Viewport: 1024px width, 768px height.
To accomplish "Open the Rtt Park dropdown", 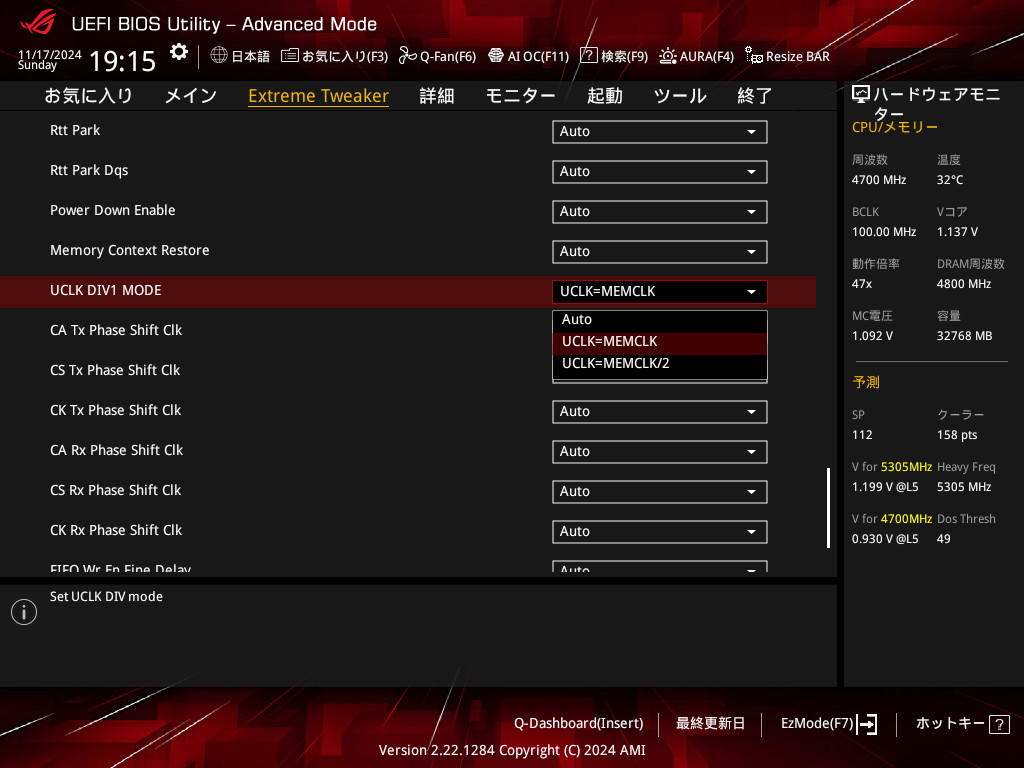I will point(660,131).
